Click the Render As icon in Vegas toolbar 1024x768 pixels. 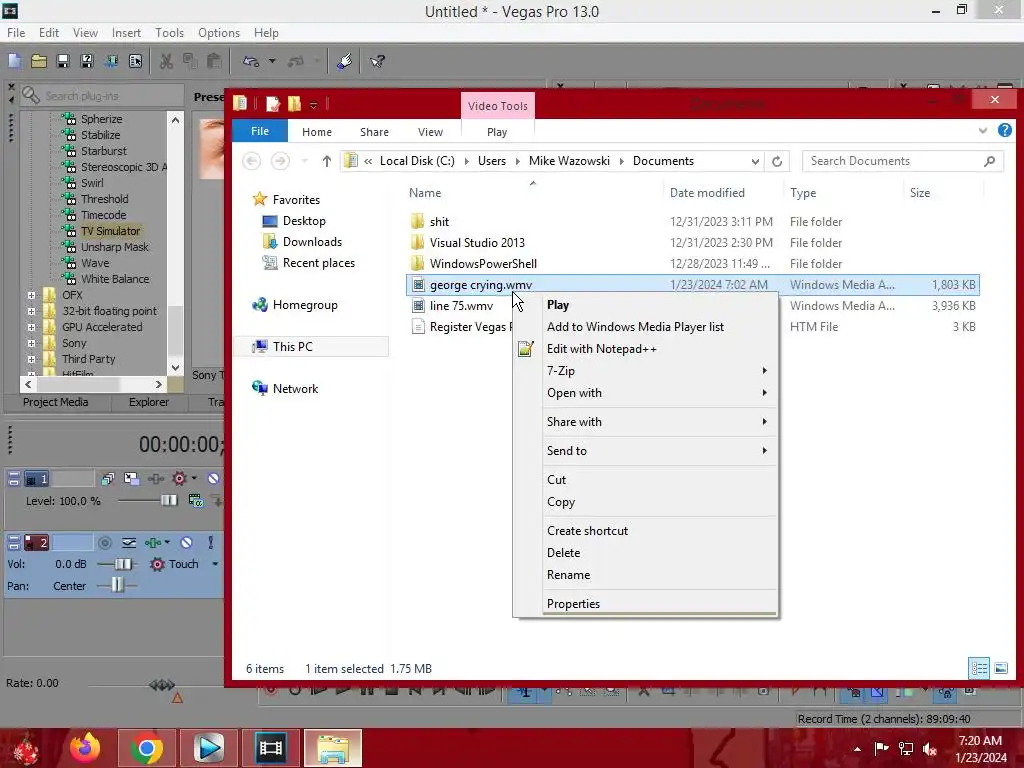(x=111, y=61)
